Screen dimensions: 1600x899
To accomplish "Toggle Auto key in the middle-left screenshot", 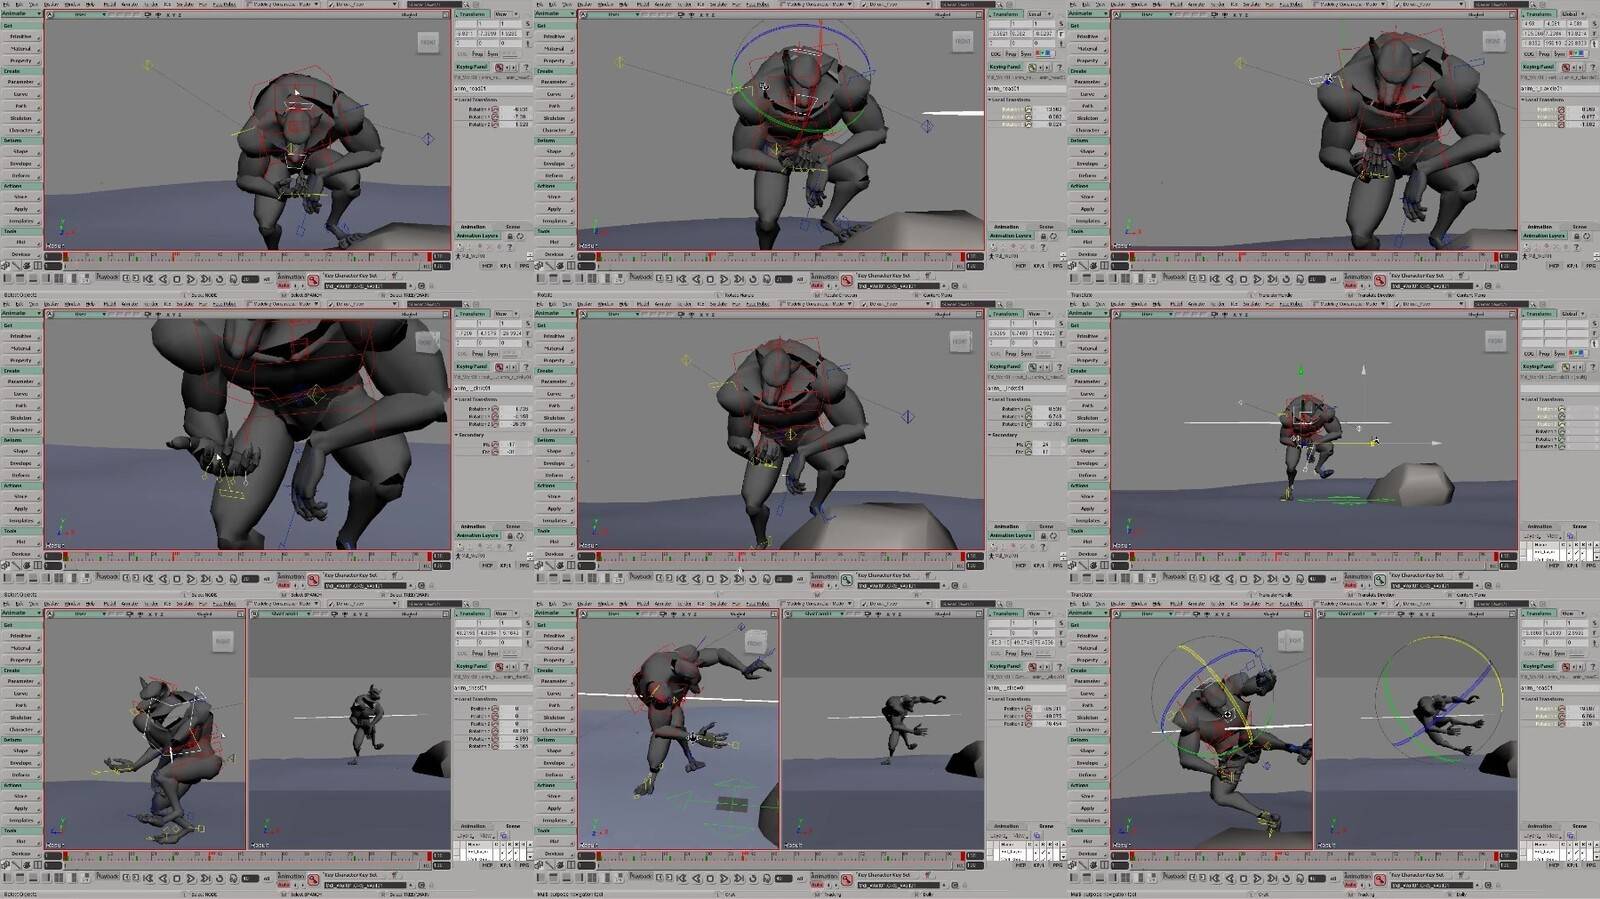I will [283, 586].
